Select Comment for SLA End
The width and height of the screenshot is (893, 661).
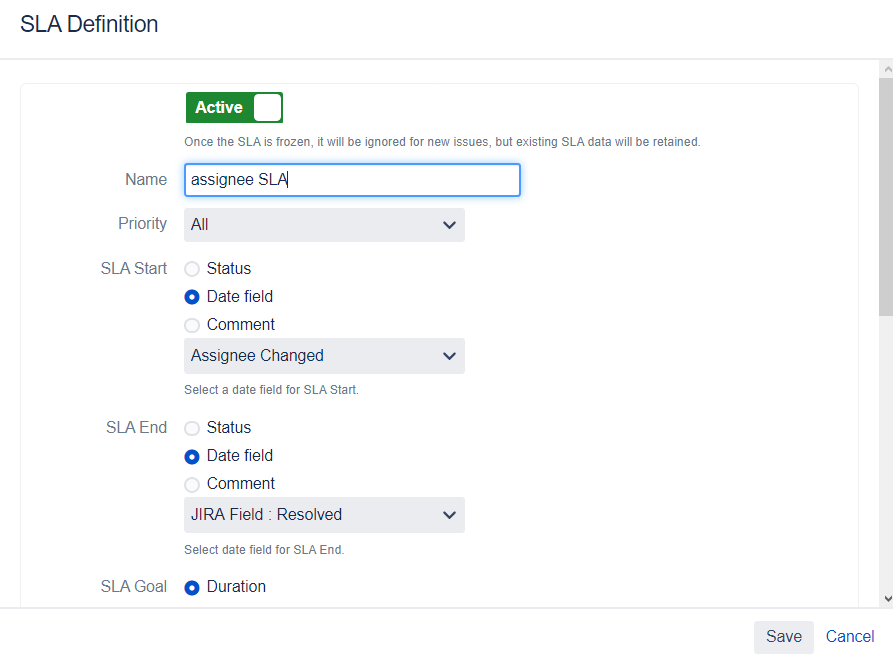191,483
